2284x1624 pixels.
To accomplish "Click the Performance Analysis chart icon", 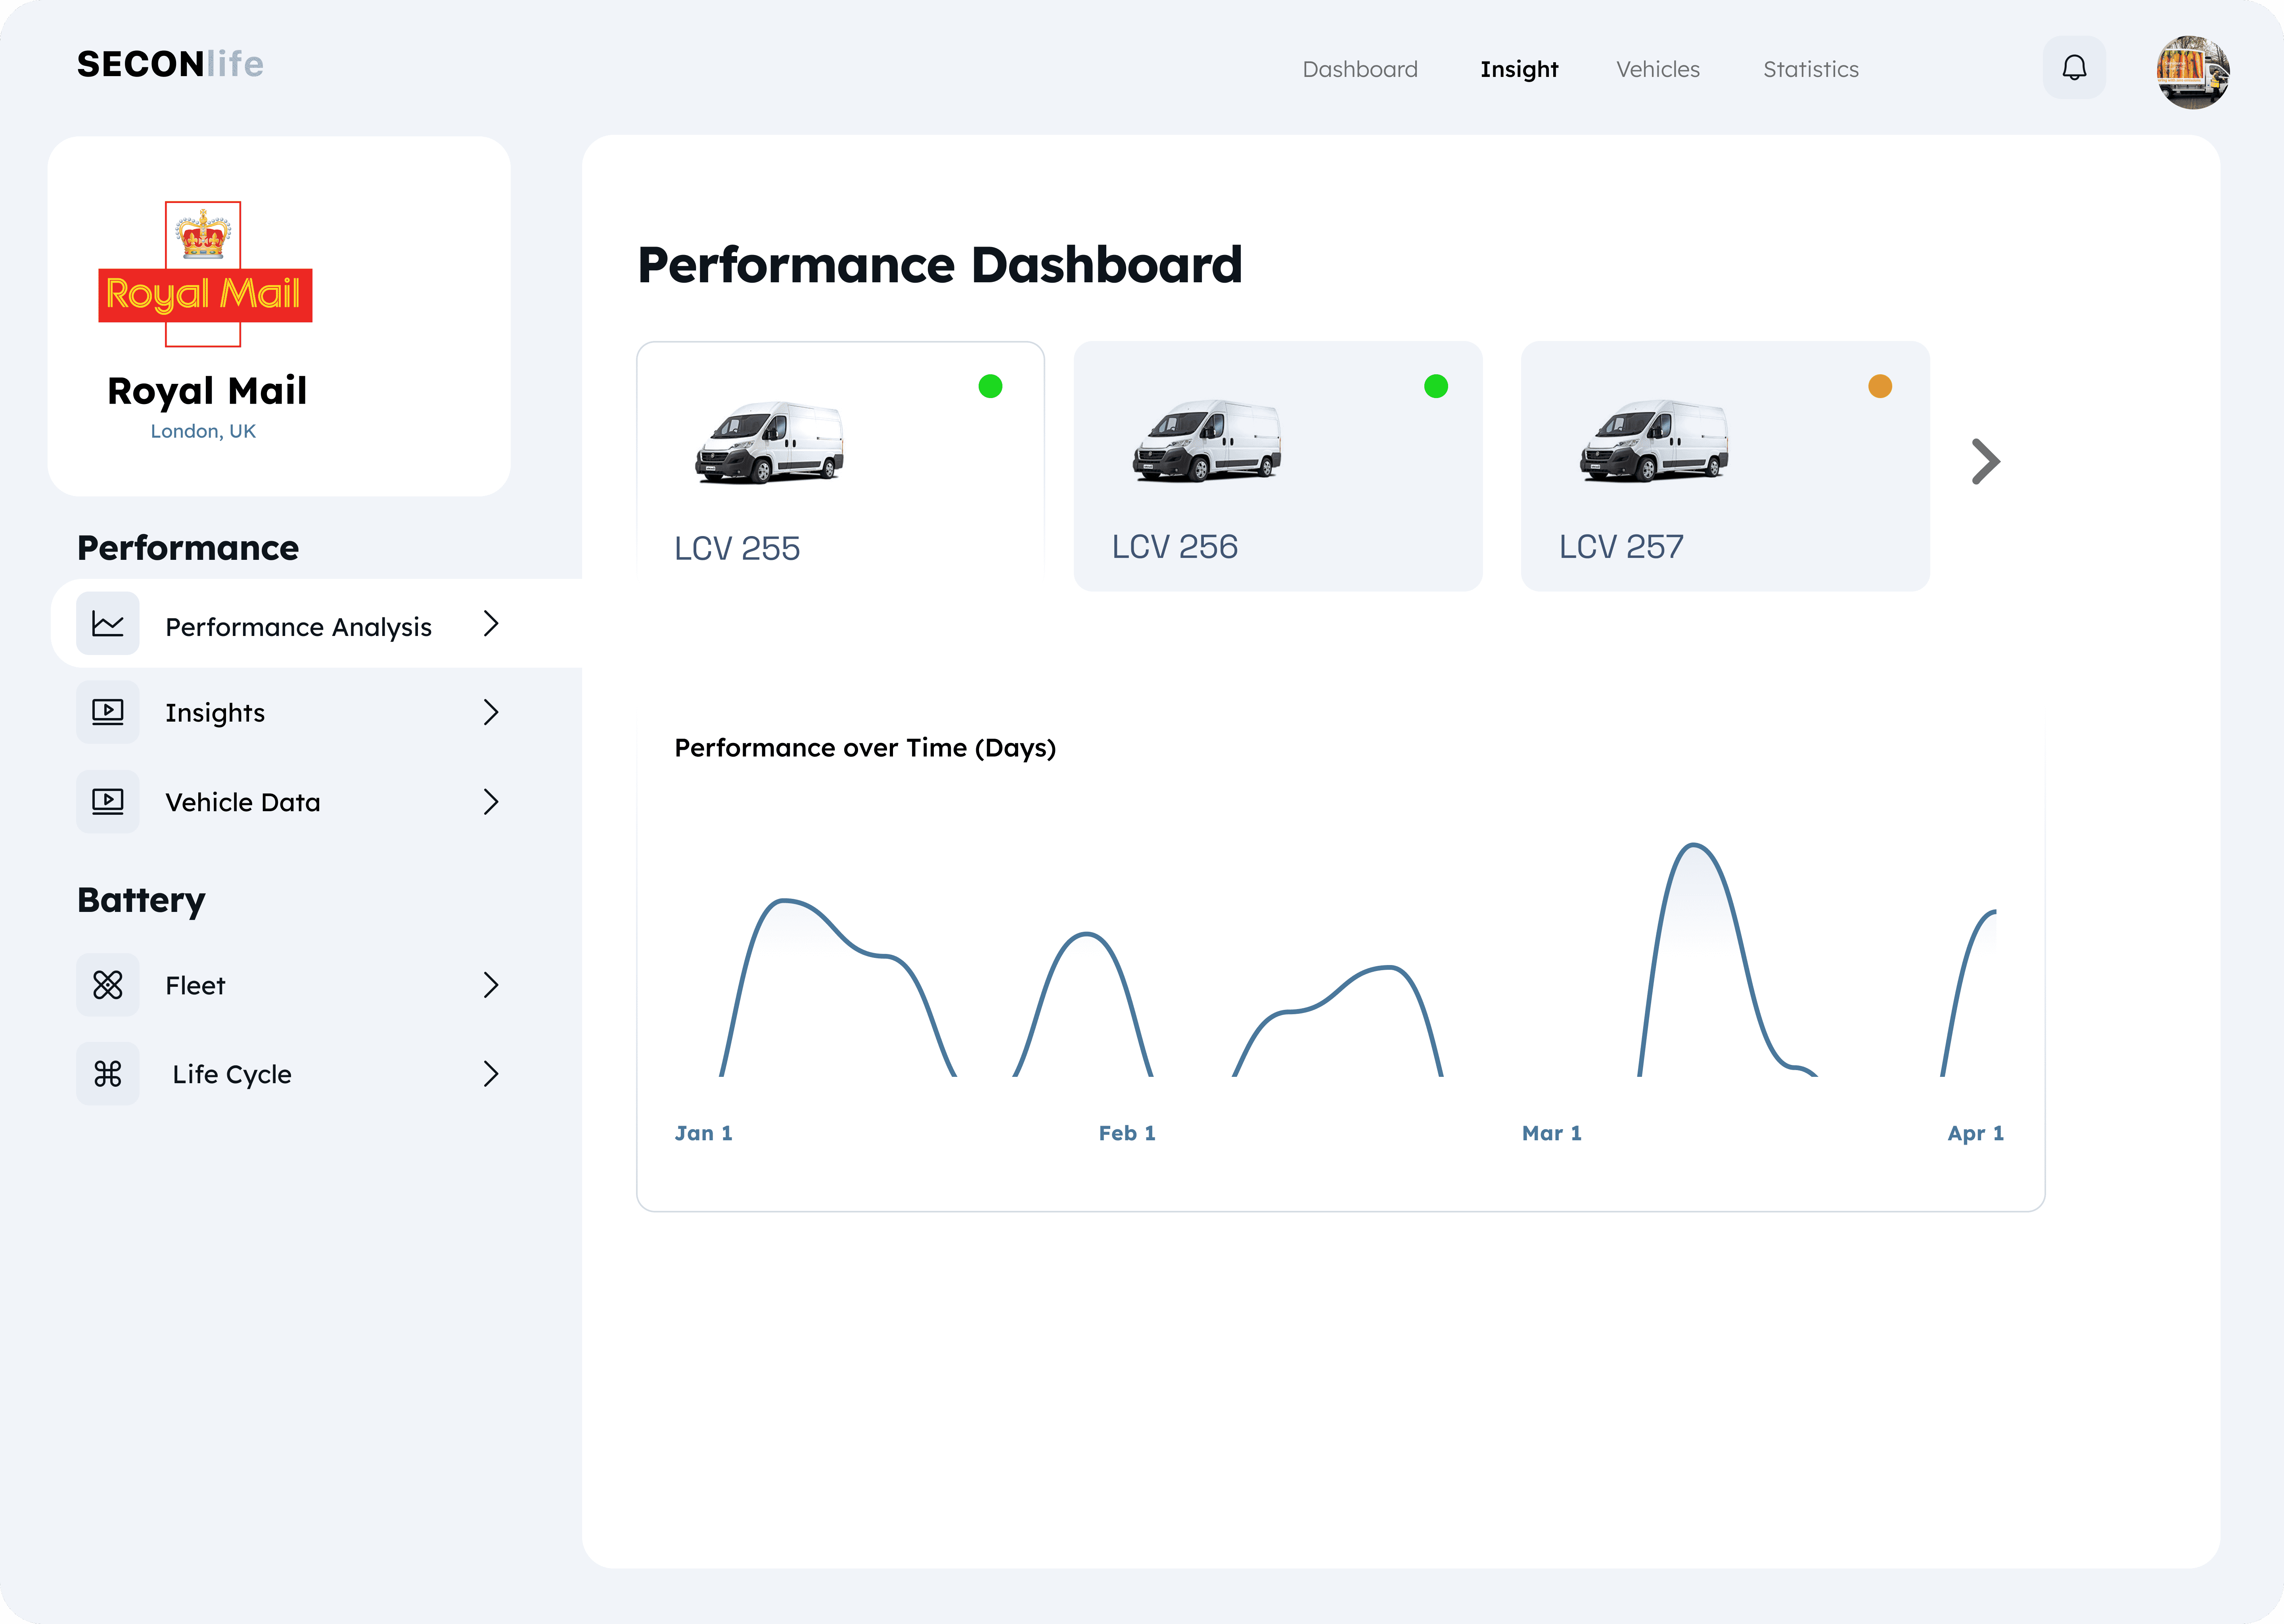I will (x=108, y=624).
